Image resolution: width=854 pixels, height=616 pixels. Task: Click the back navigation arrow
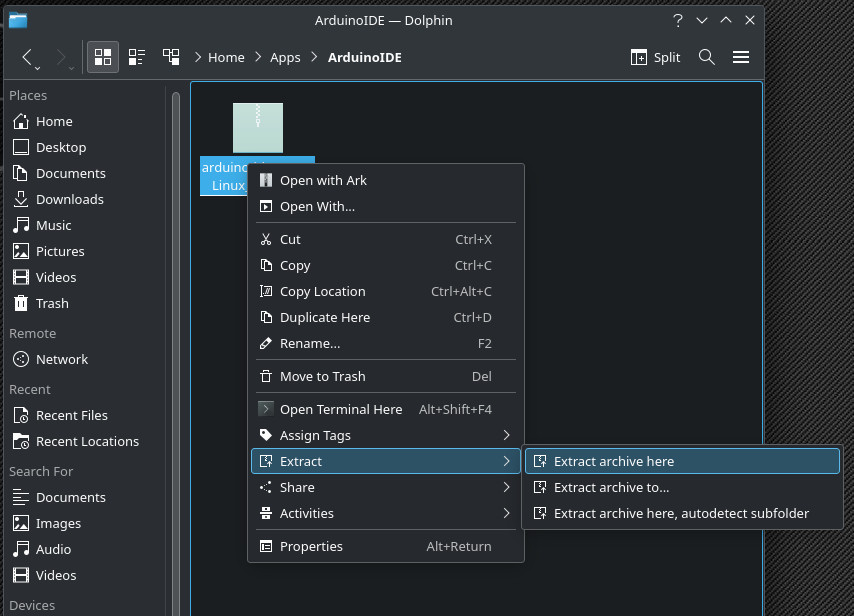tap(28, 57)
